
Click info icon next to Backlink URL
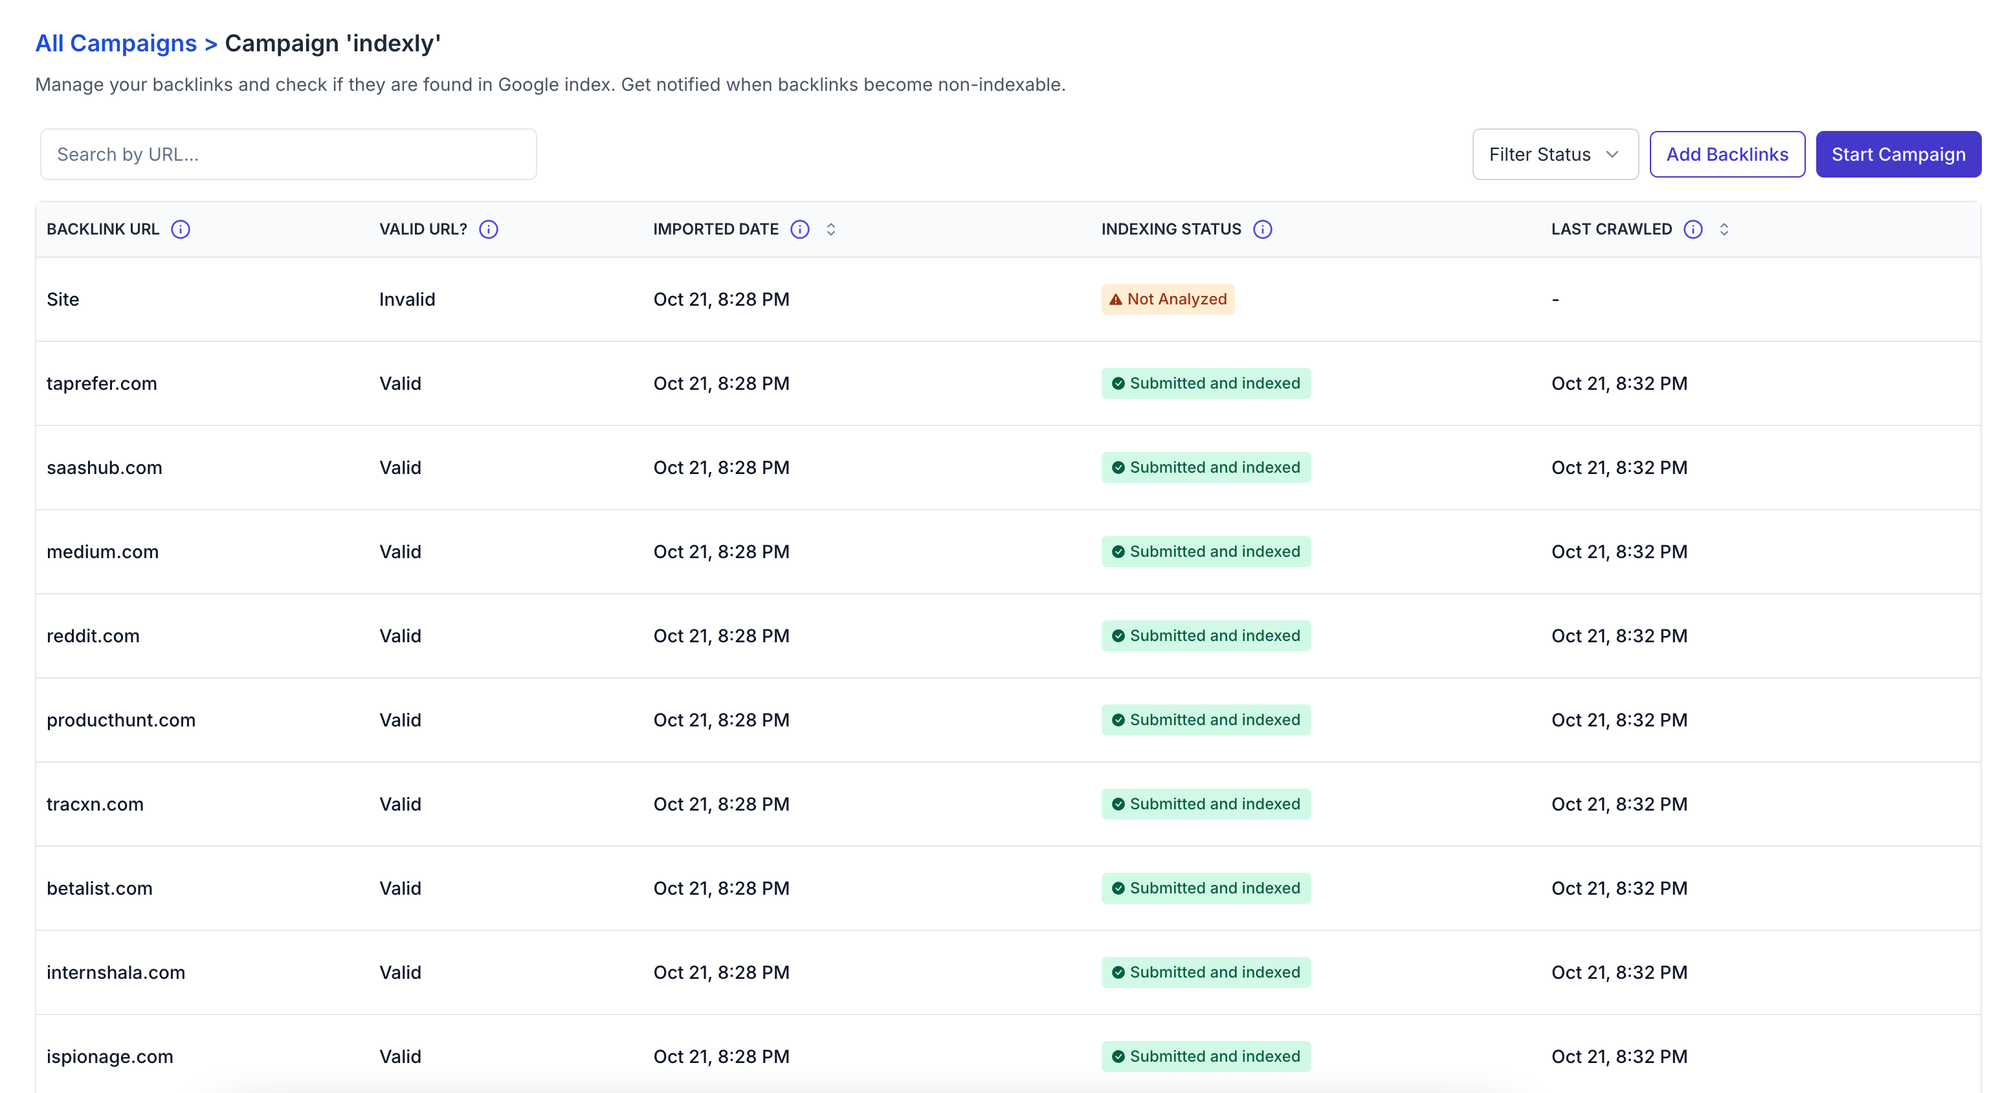[x=180, y=229]
